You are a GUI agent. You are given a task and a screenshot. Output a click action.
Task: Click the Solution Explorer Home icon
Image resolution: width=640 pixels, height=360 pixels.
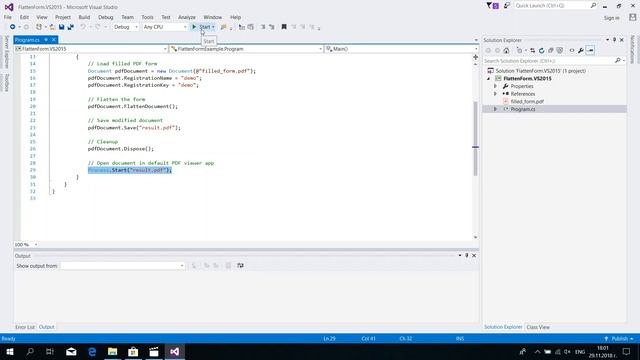pos(506,51)
